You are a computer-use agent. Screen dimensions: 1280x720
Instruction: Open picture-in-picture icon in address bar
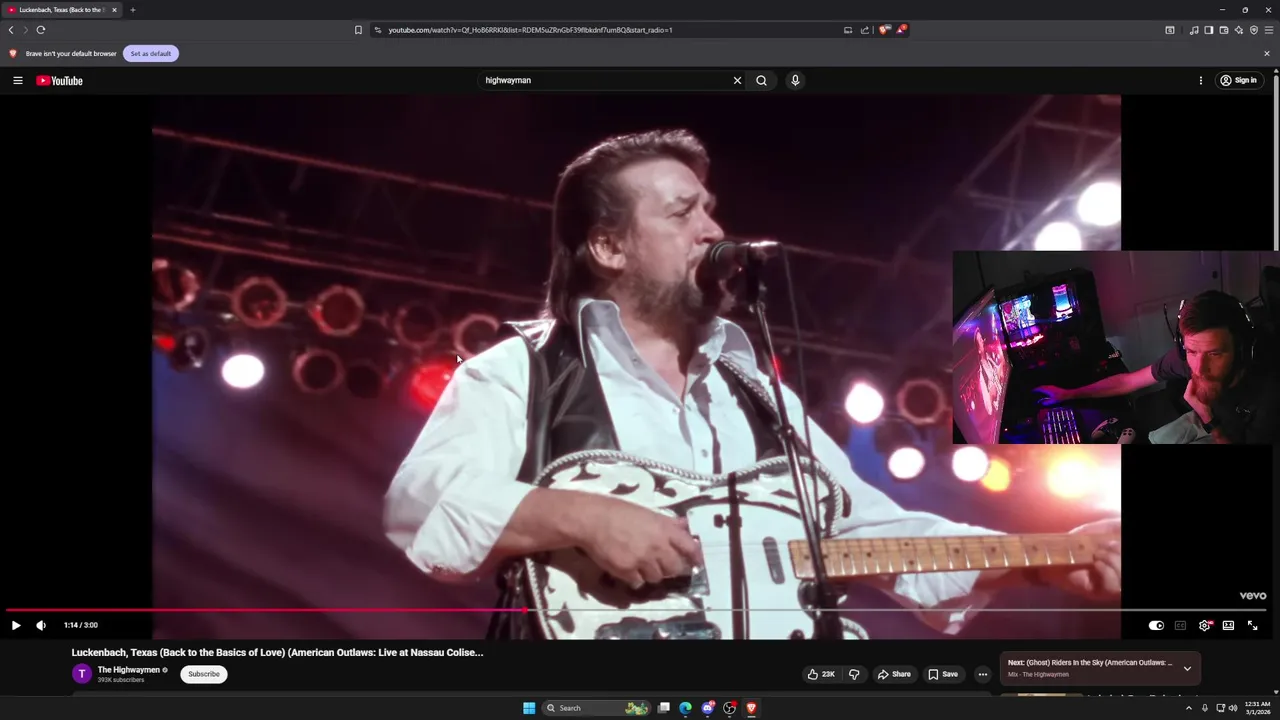848,30
